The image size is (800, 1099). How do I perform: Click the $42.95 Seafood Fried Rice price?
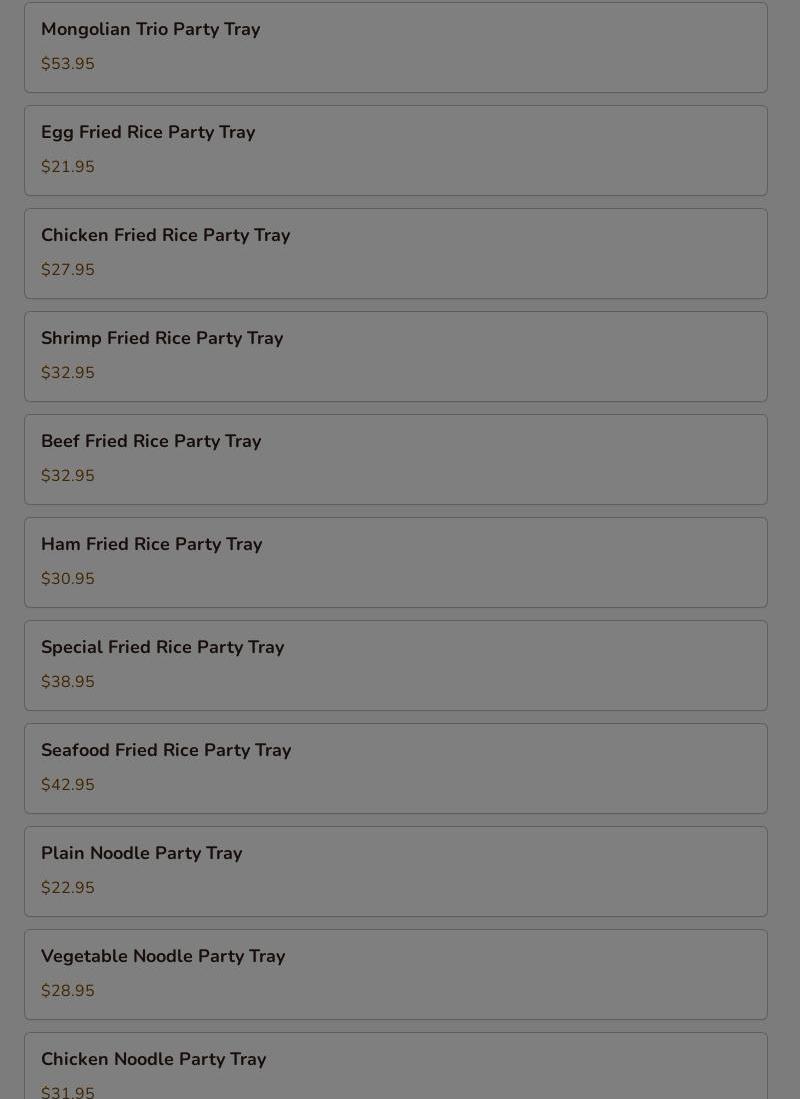[68, 785]
